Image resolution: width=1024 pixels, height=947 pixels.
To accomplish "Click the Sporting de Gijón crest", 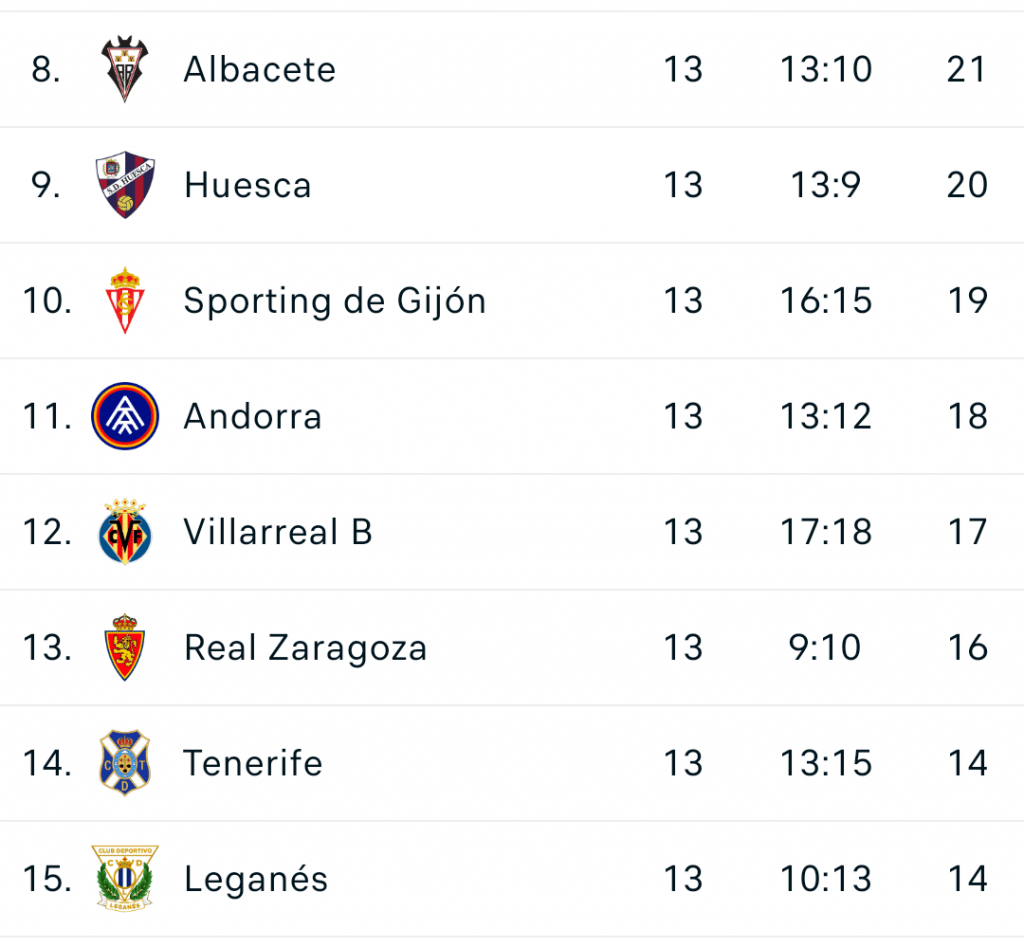I will 125,300.
